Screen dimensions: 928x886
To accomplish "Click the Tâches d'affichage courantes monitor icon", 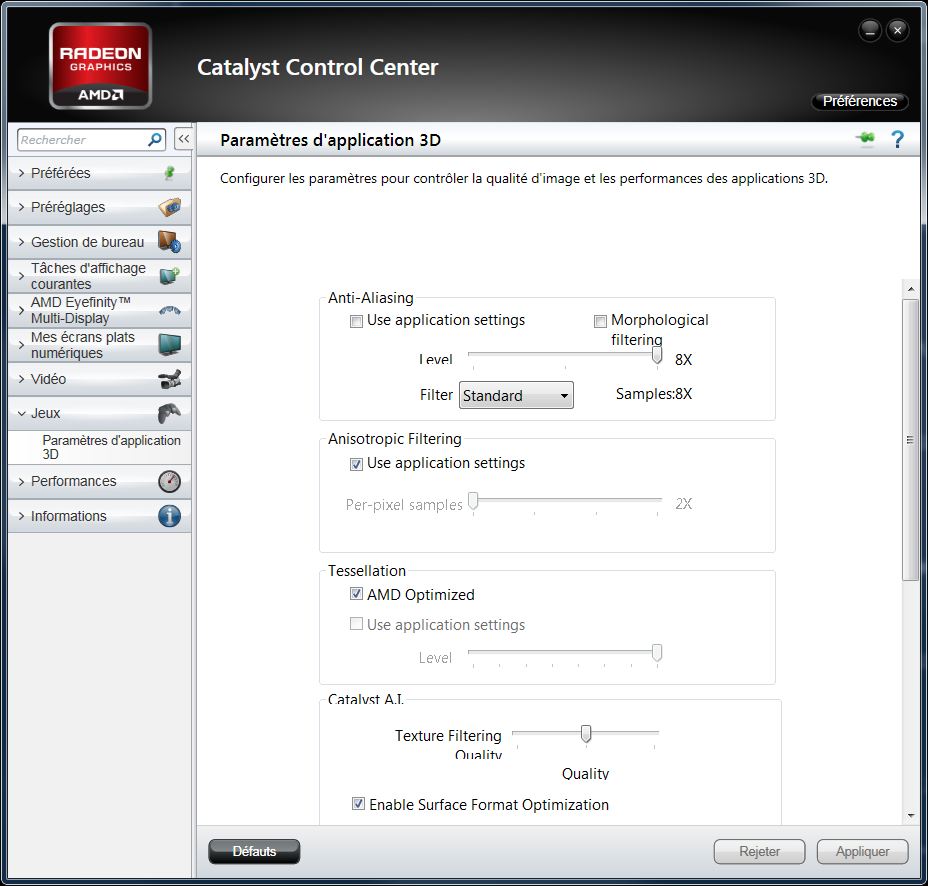I will (x=170, y=276).
